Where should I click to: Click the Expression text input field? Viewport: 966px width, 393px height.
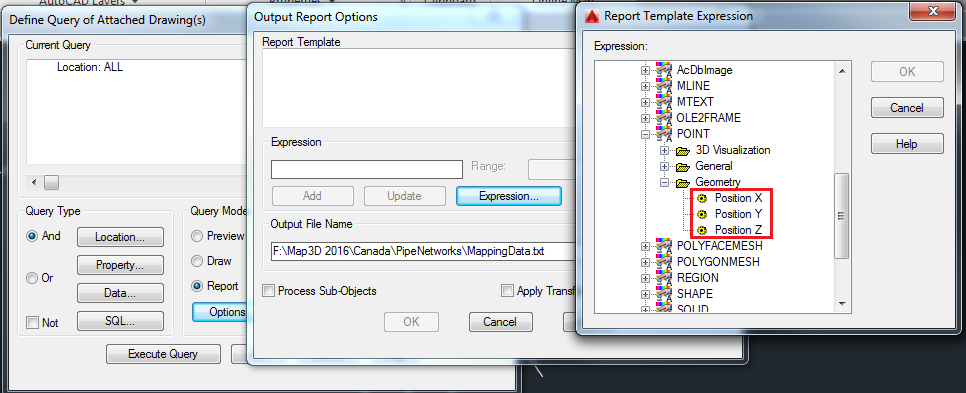pyautogui.click(x=367, y=169)
